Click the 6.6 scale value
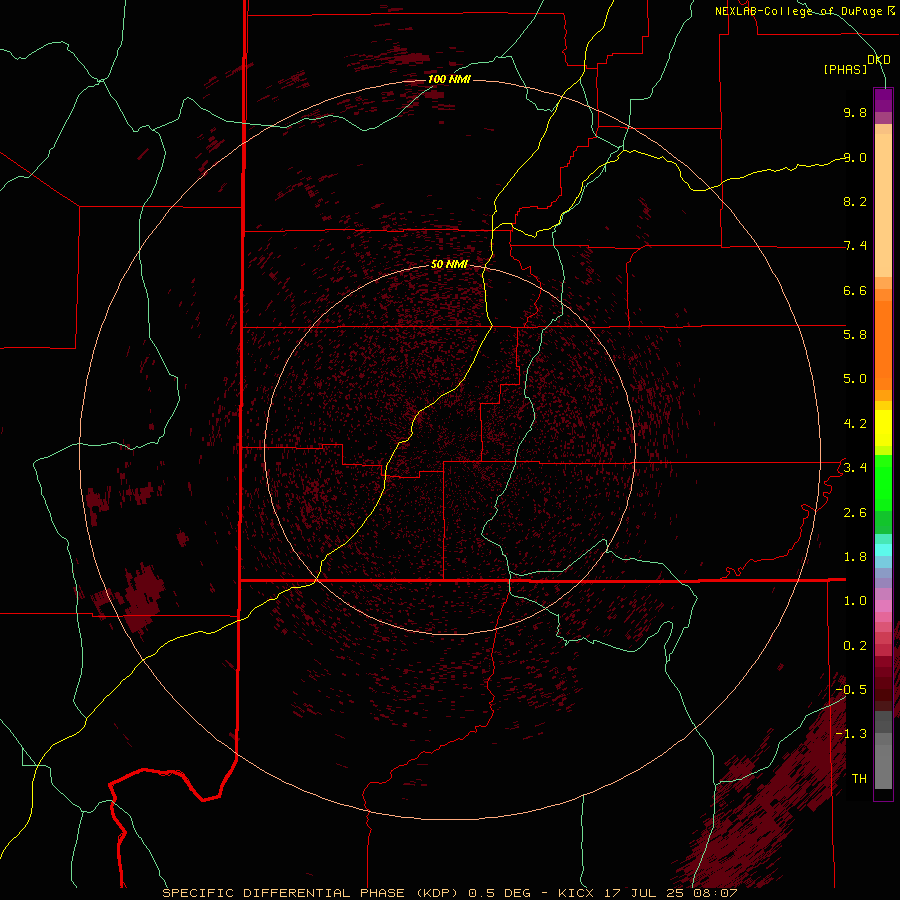 tap(855, 290)
